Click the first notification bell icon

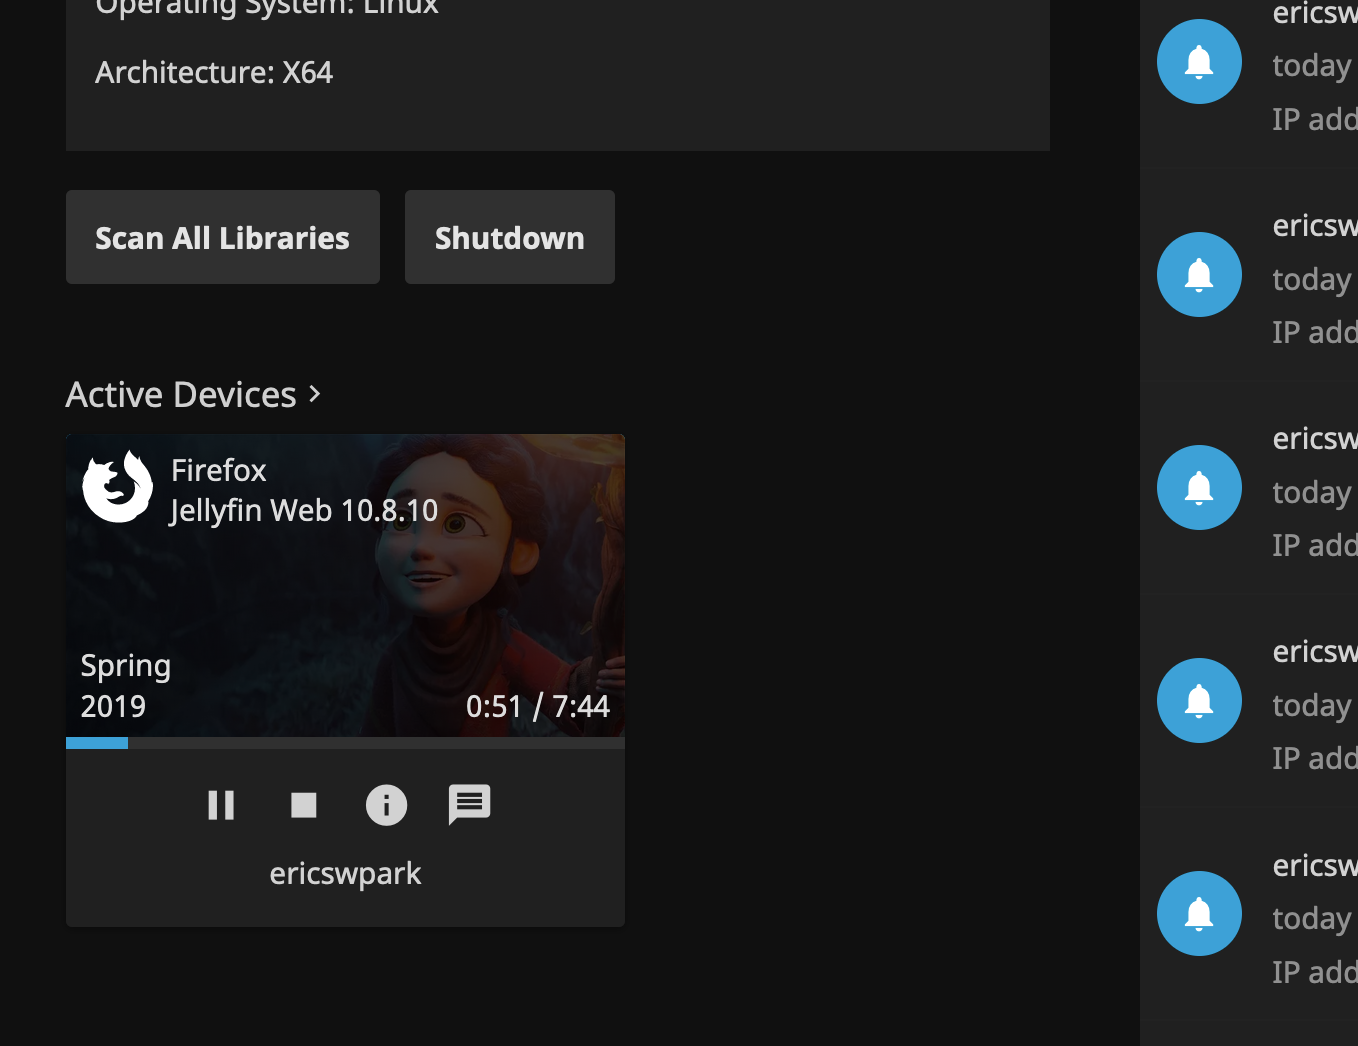pyautogui.click(x=1198, y=61)
